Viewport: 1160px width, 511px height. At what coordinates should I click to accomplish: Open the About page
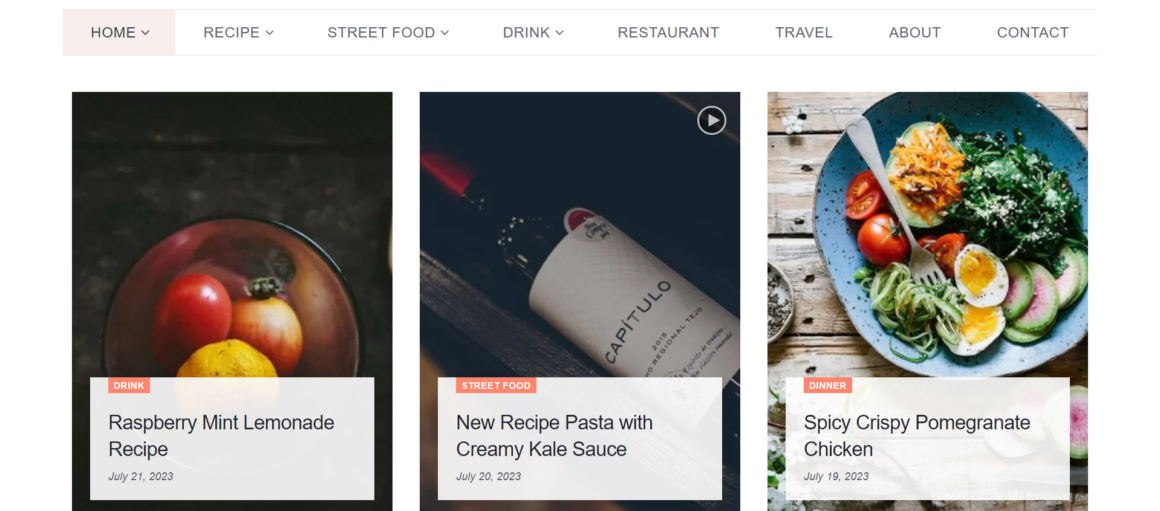(914, 33)
